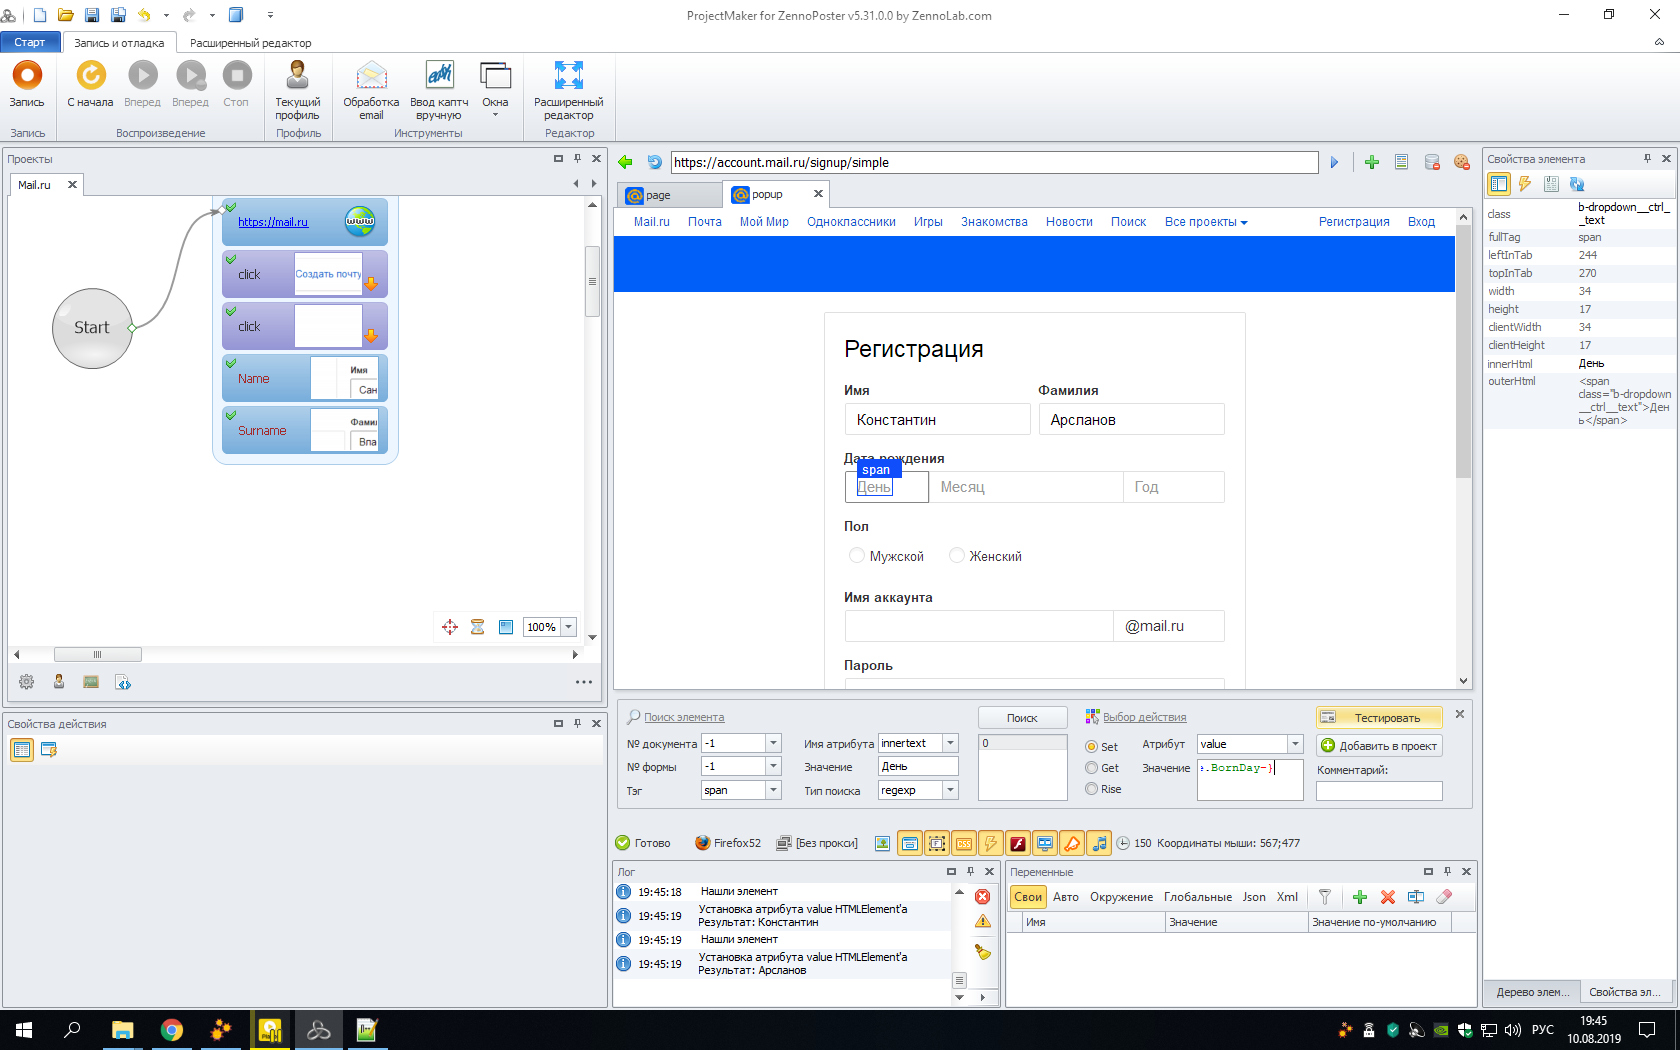Switch to the Старт ribbon tab

click(30, 42)
